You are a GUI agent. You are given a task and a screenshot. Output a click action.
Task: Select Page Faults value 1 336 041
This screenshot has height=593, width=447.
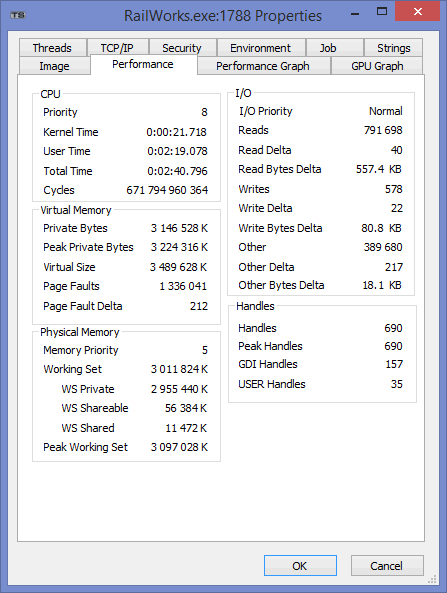183,286
